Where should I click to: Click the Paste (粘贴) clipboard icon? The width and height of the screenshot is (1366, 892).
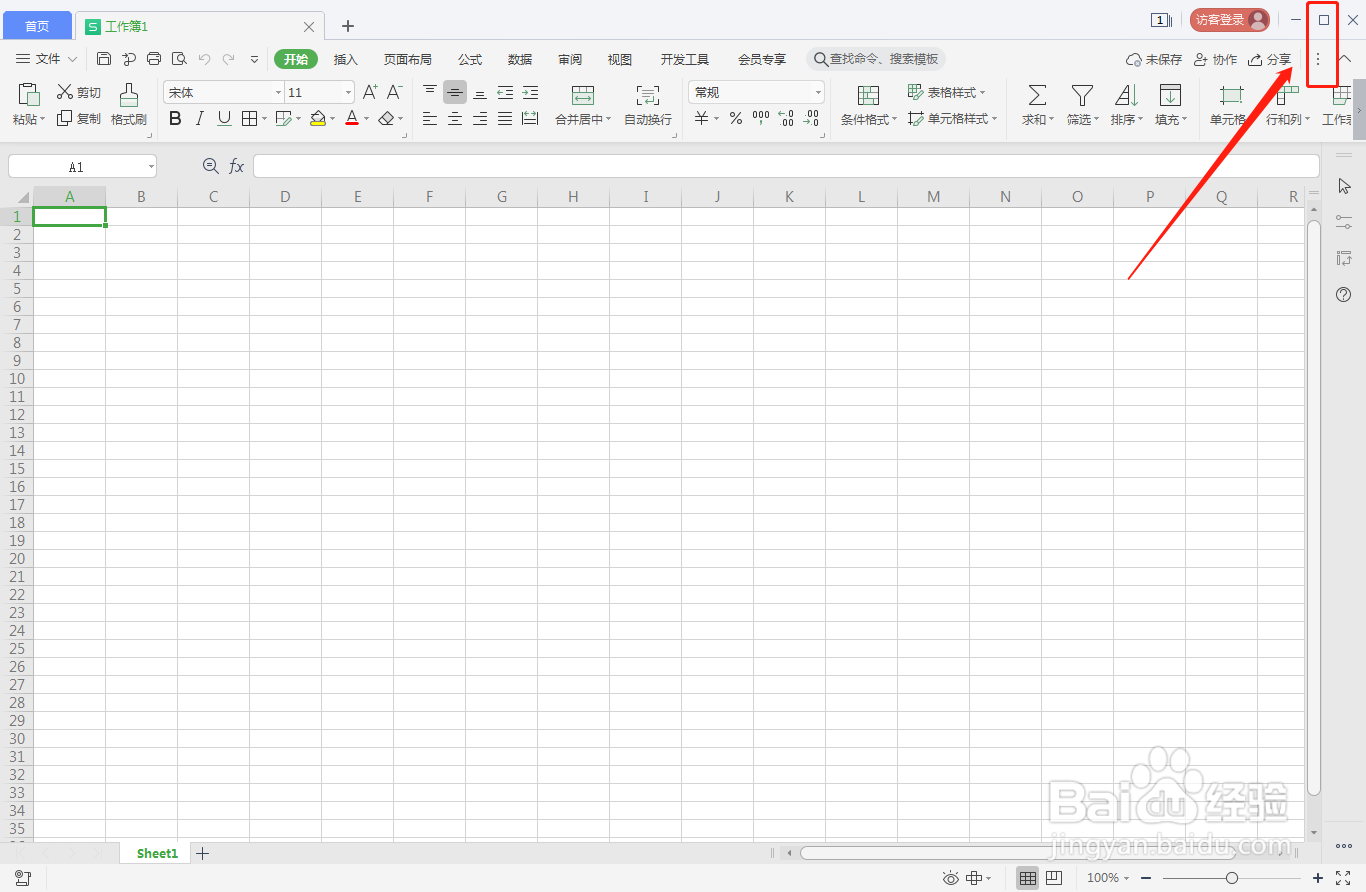[x=29, y=95]
